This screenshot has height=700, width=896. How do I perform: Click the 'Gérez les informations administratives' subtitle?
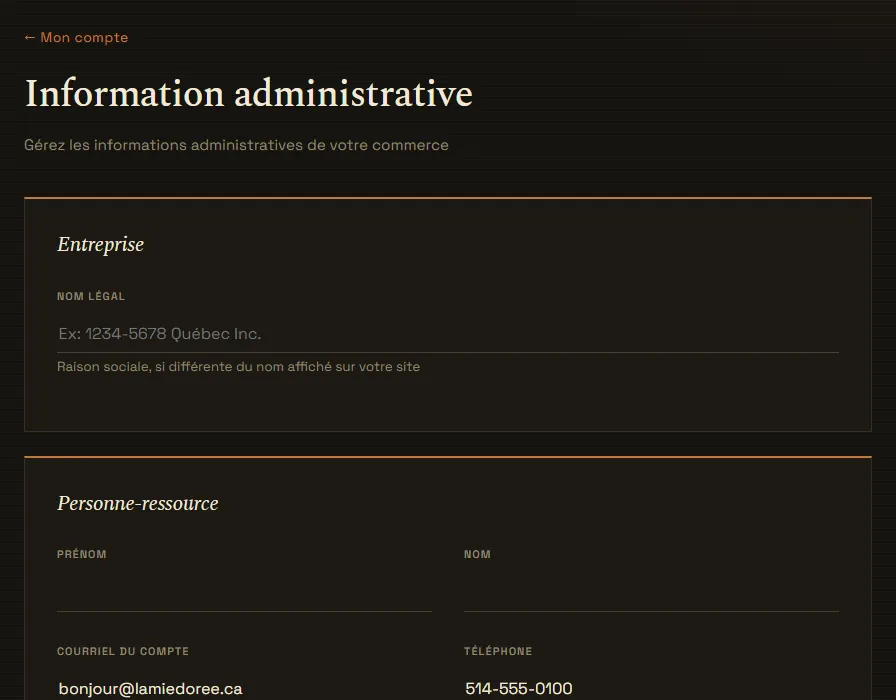(236, 145)
